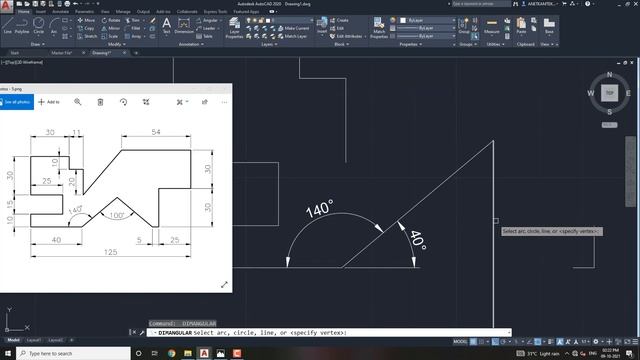This screenshot has width=640, height=360.
Task: Expand the Annotation panel dropdown
Action: click(191, 44)
